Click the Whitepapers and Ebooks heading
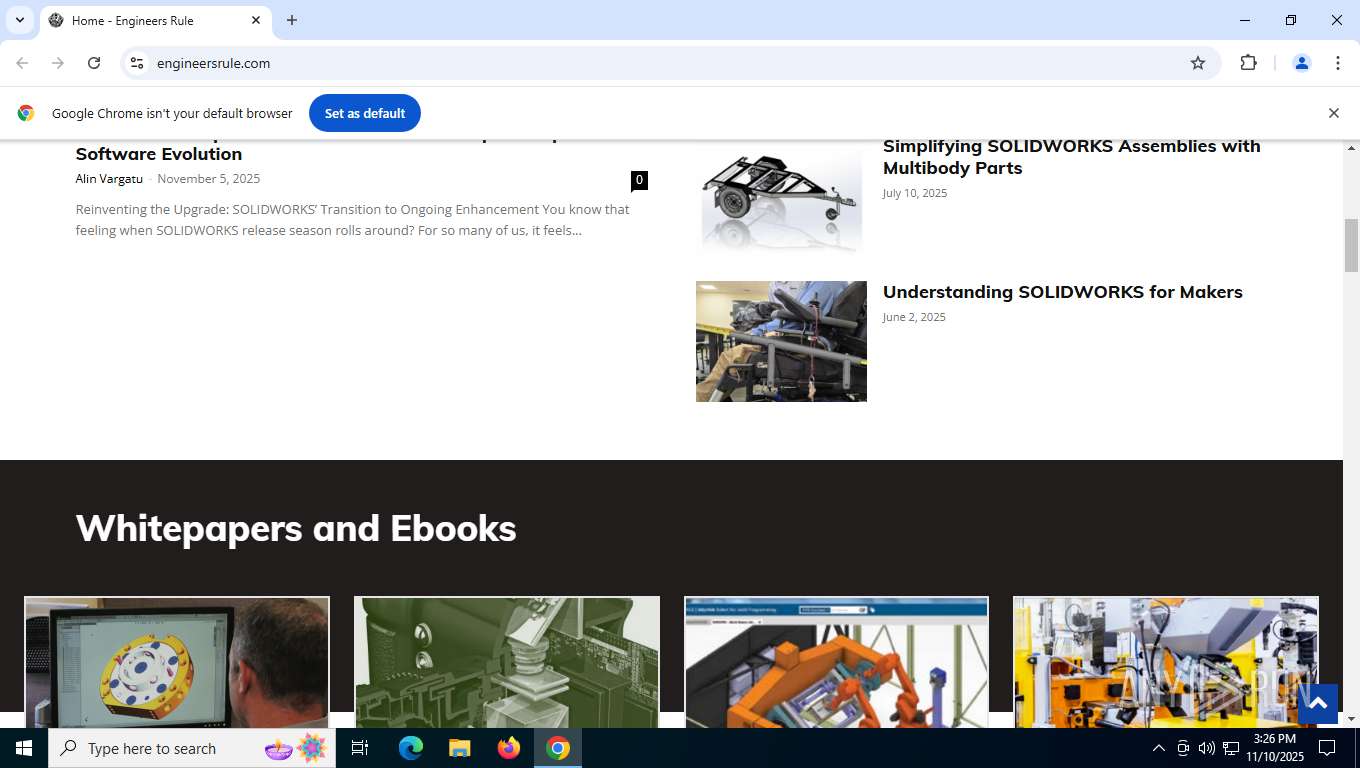The width and height of the screenshot is (1360, 768). pos(296,528)
